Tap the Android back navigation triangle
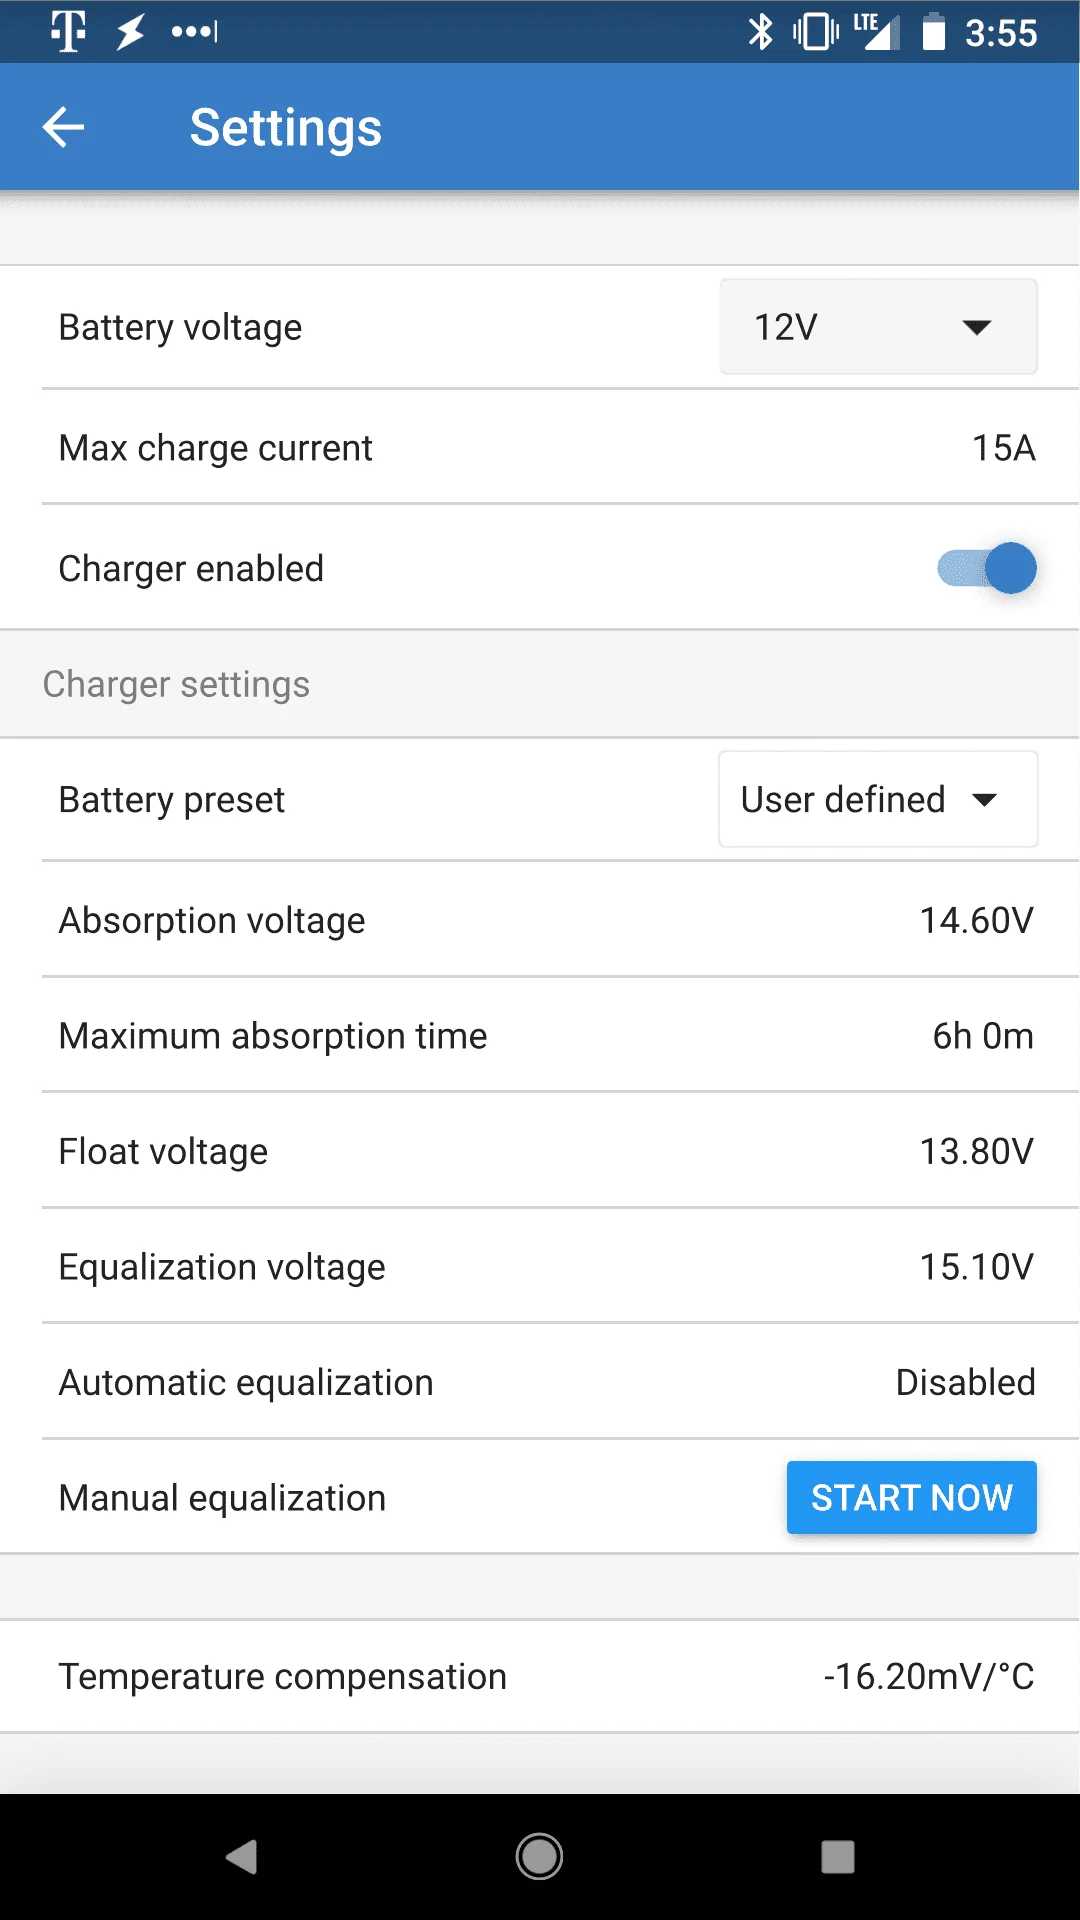 [242, 1857]
